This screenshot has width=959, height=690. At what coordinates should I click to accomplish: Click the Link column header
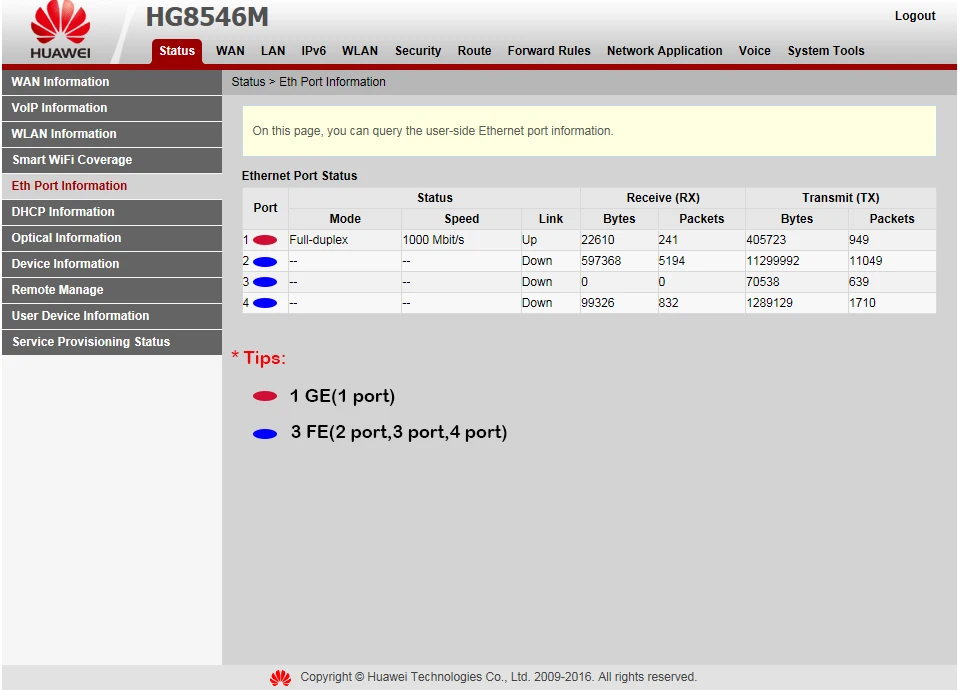pyautogui.click(x=550, y=219)
